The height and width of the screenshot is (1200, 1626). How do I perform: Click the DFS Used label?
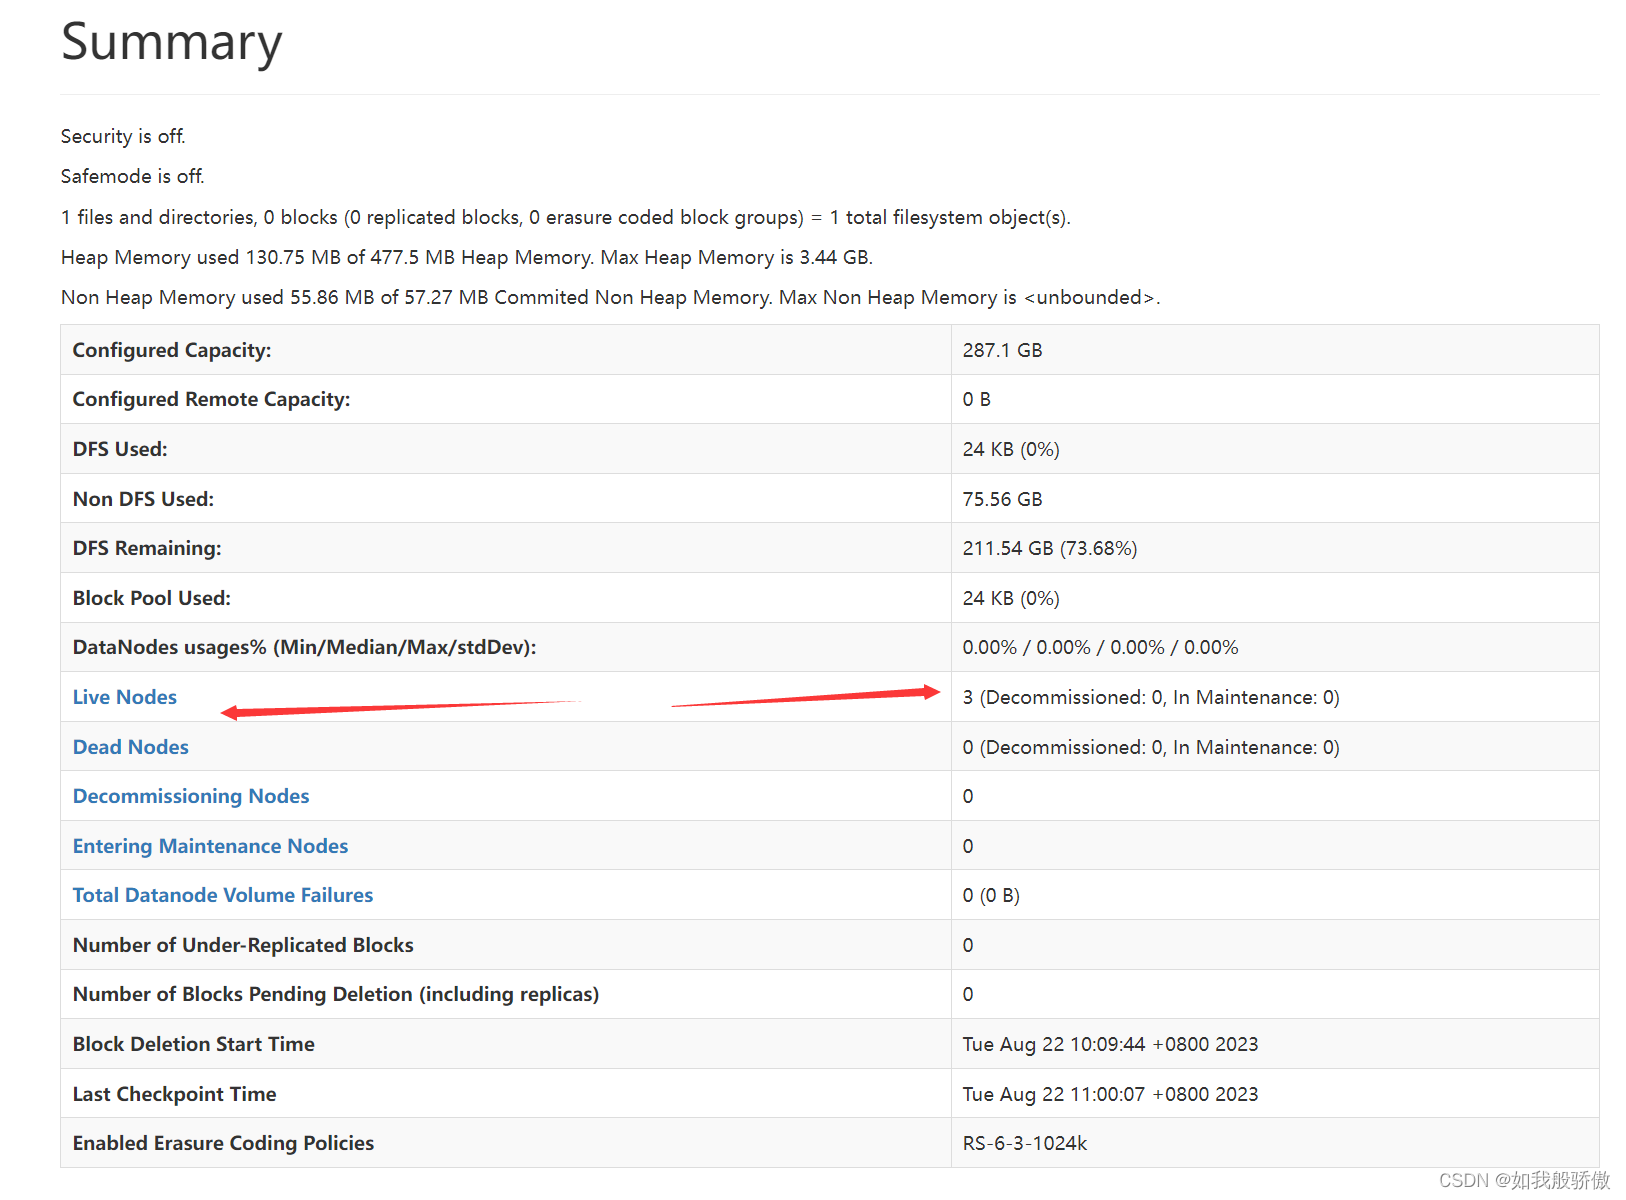pos(120,449)
